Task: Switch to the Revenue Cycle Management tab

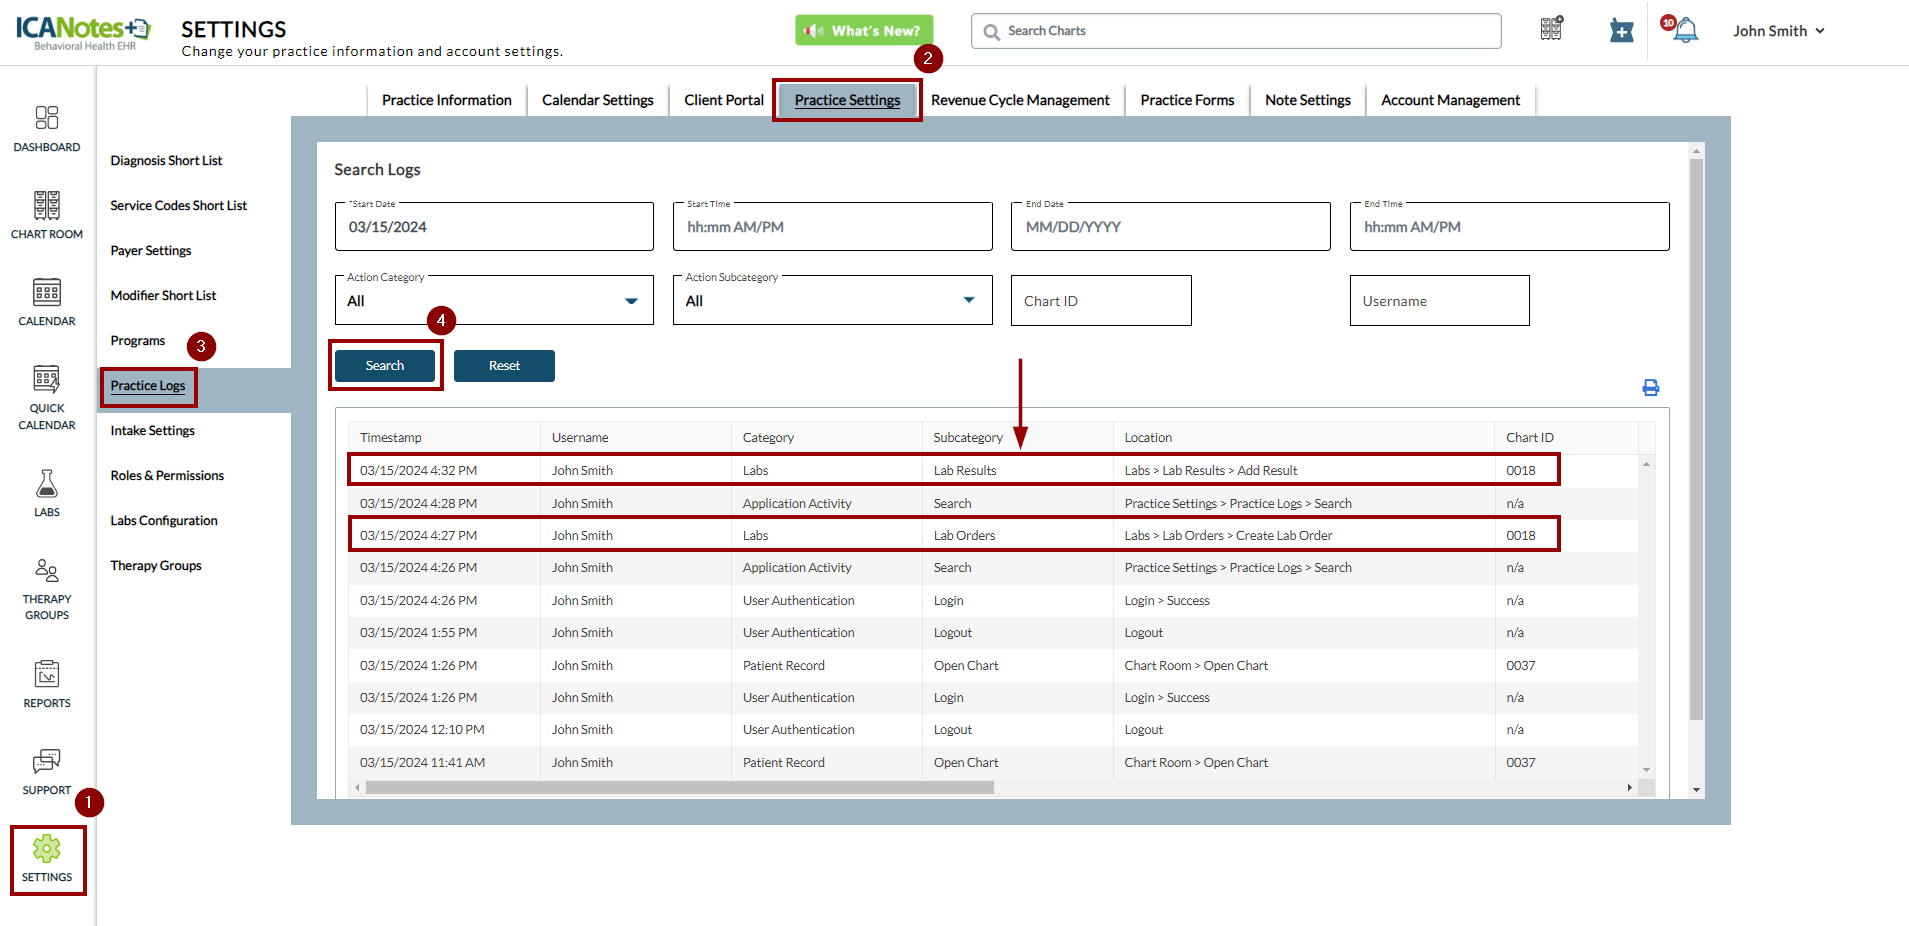Action: click(x=1020, y=100)
